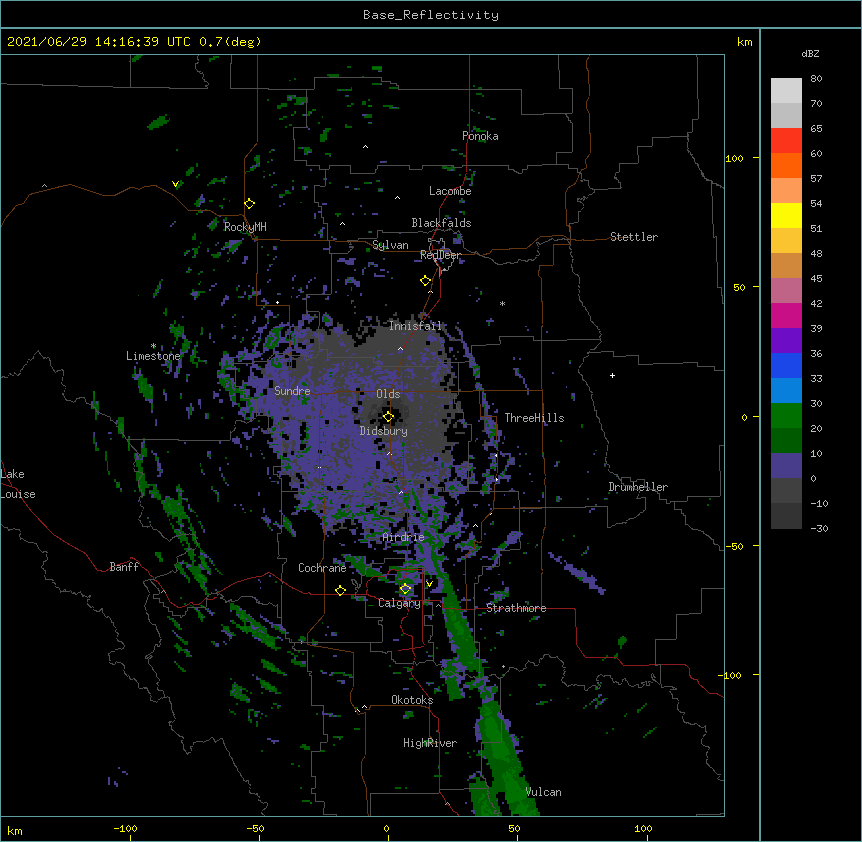Click the RedDeer city label
Viewport: 862px width, 842px height.
(440, 255)
